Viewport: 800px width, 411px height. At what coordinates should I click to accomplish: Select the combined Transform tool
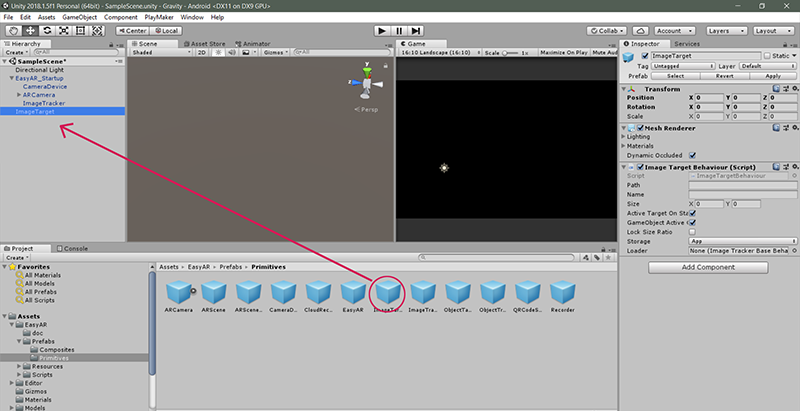pyautogui.click(x=97, y=31)
